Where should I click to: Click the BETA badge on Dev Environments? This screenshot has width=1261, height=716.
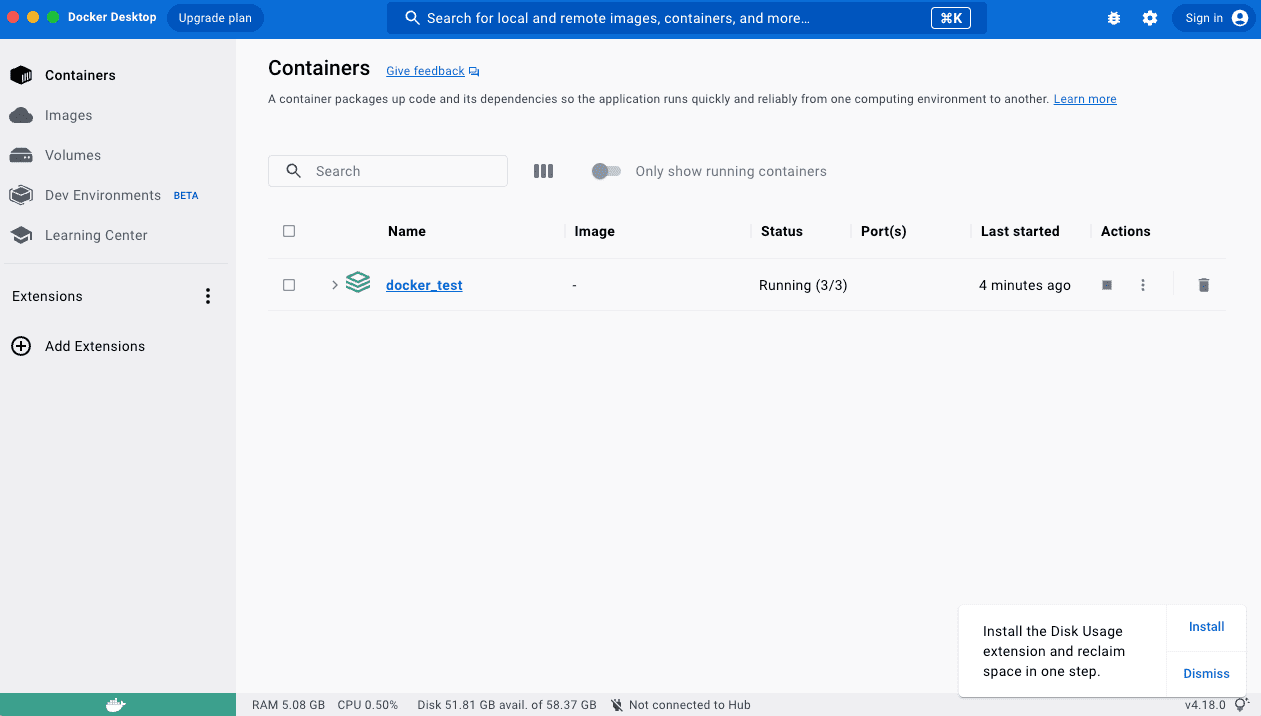[186, 196]
